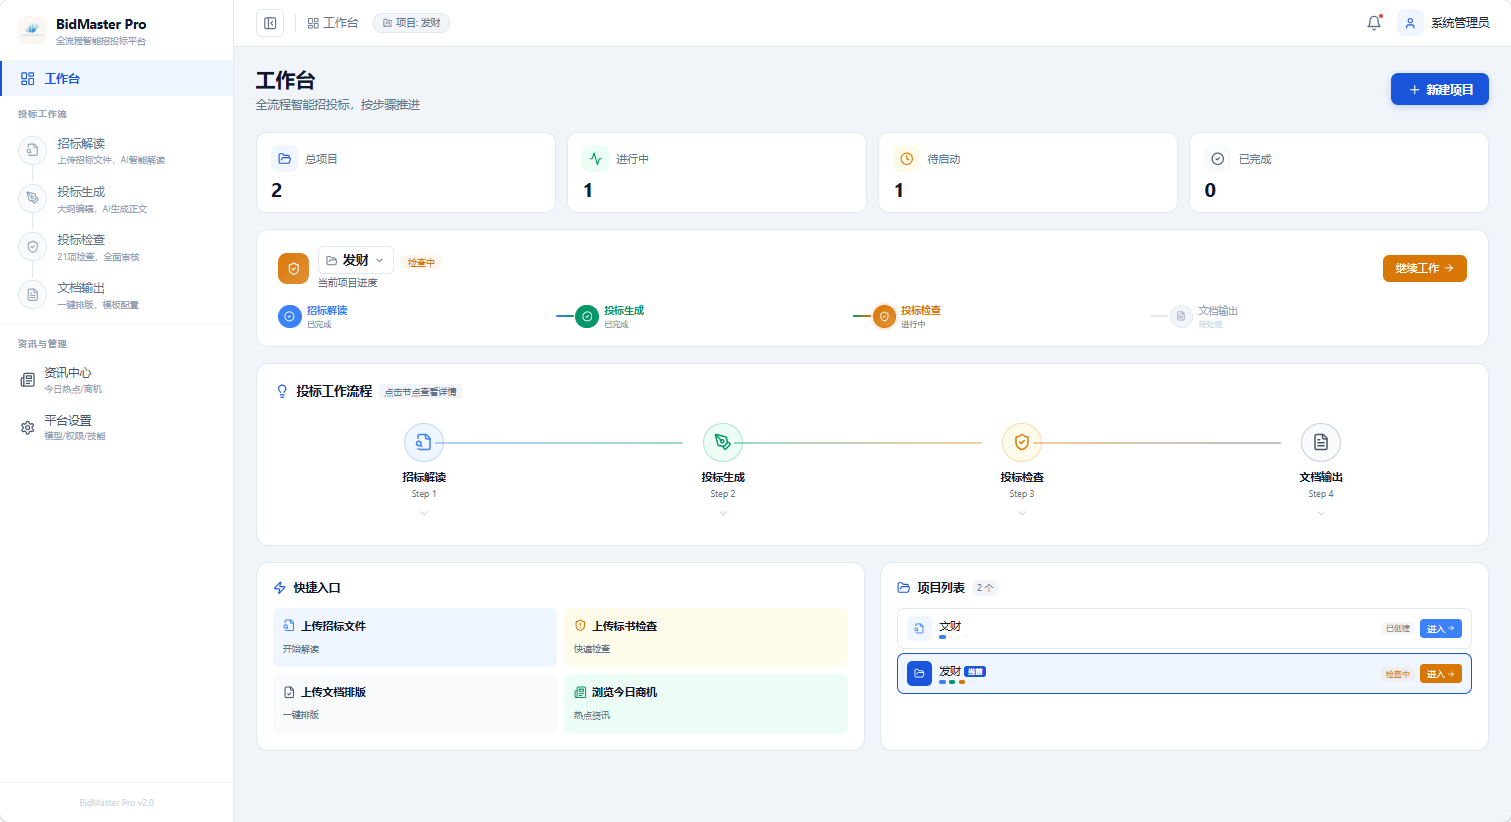The image size is (1511, 822).
Task: Collapse the sidebar with the panel toggle icon
Action: point(270,23)
